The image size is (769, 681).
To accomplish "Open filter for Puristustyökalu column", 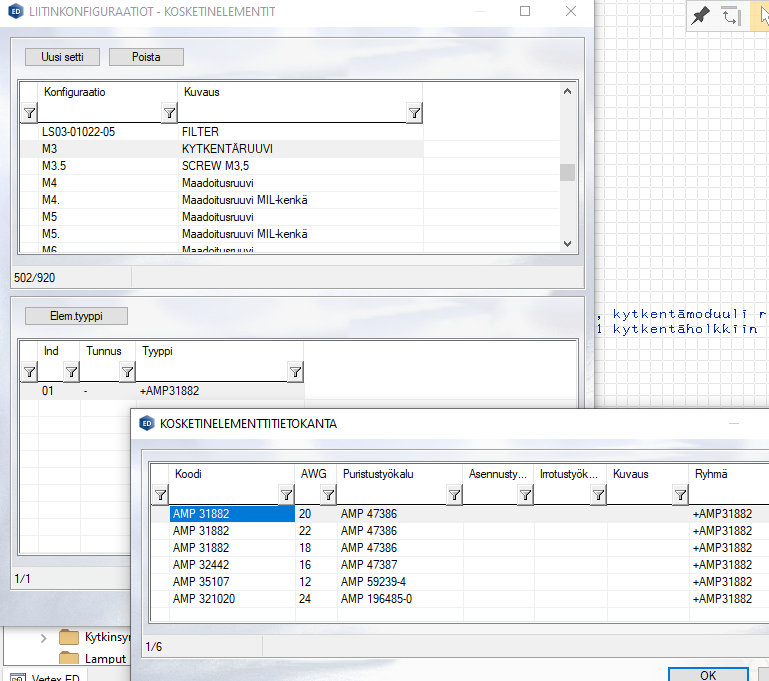I will pos(454,494).
